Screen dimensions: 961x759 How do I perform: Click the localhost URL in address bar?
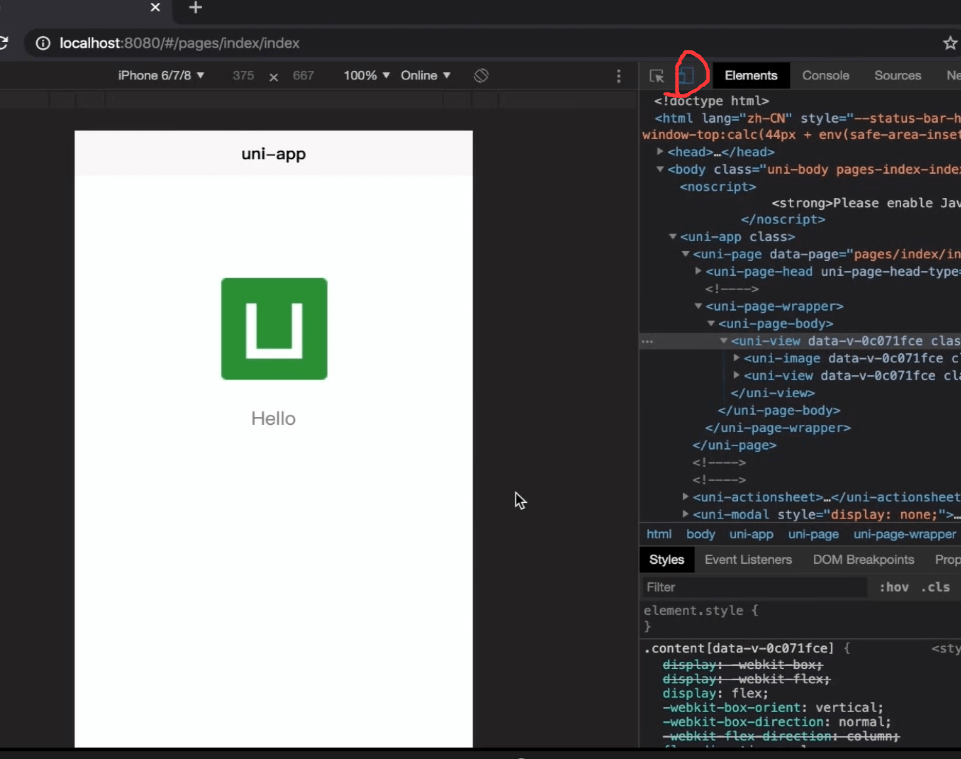(x=179, y=43)
